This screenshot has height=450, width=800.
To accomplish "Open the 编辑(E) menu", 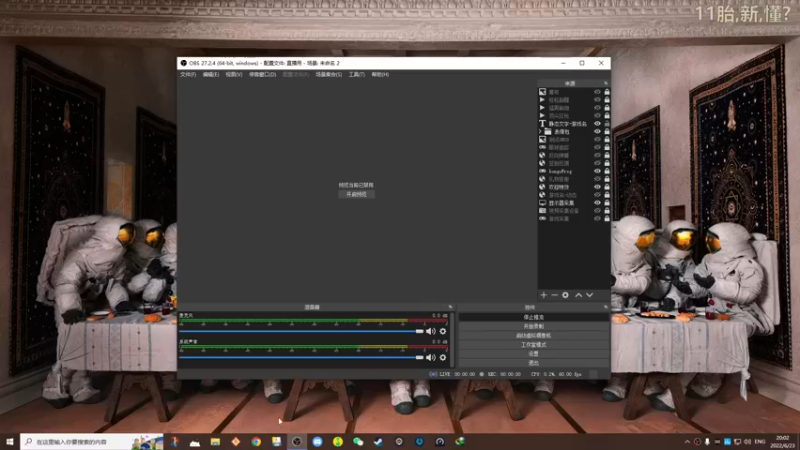I will point(211,74).
